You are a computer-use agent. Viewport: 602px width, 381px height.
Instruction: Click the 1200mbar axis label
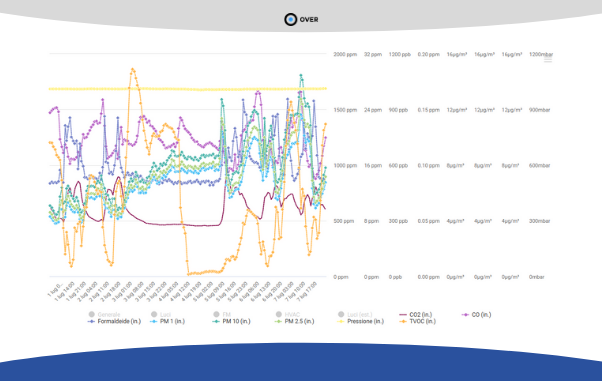pyautogui.click(x=541, y=54)
